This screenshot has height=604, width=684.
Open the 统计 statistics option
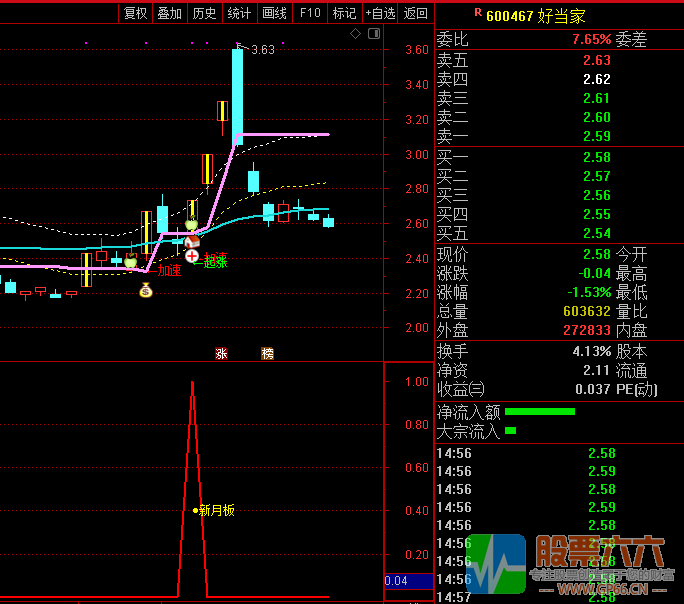[x=239, y=13]
